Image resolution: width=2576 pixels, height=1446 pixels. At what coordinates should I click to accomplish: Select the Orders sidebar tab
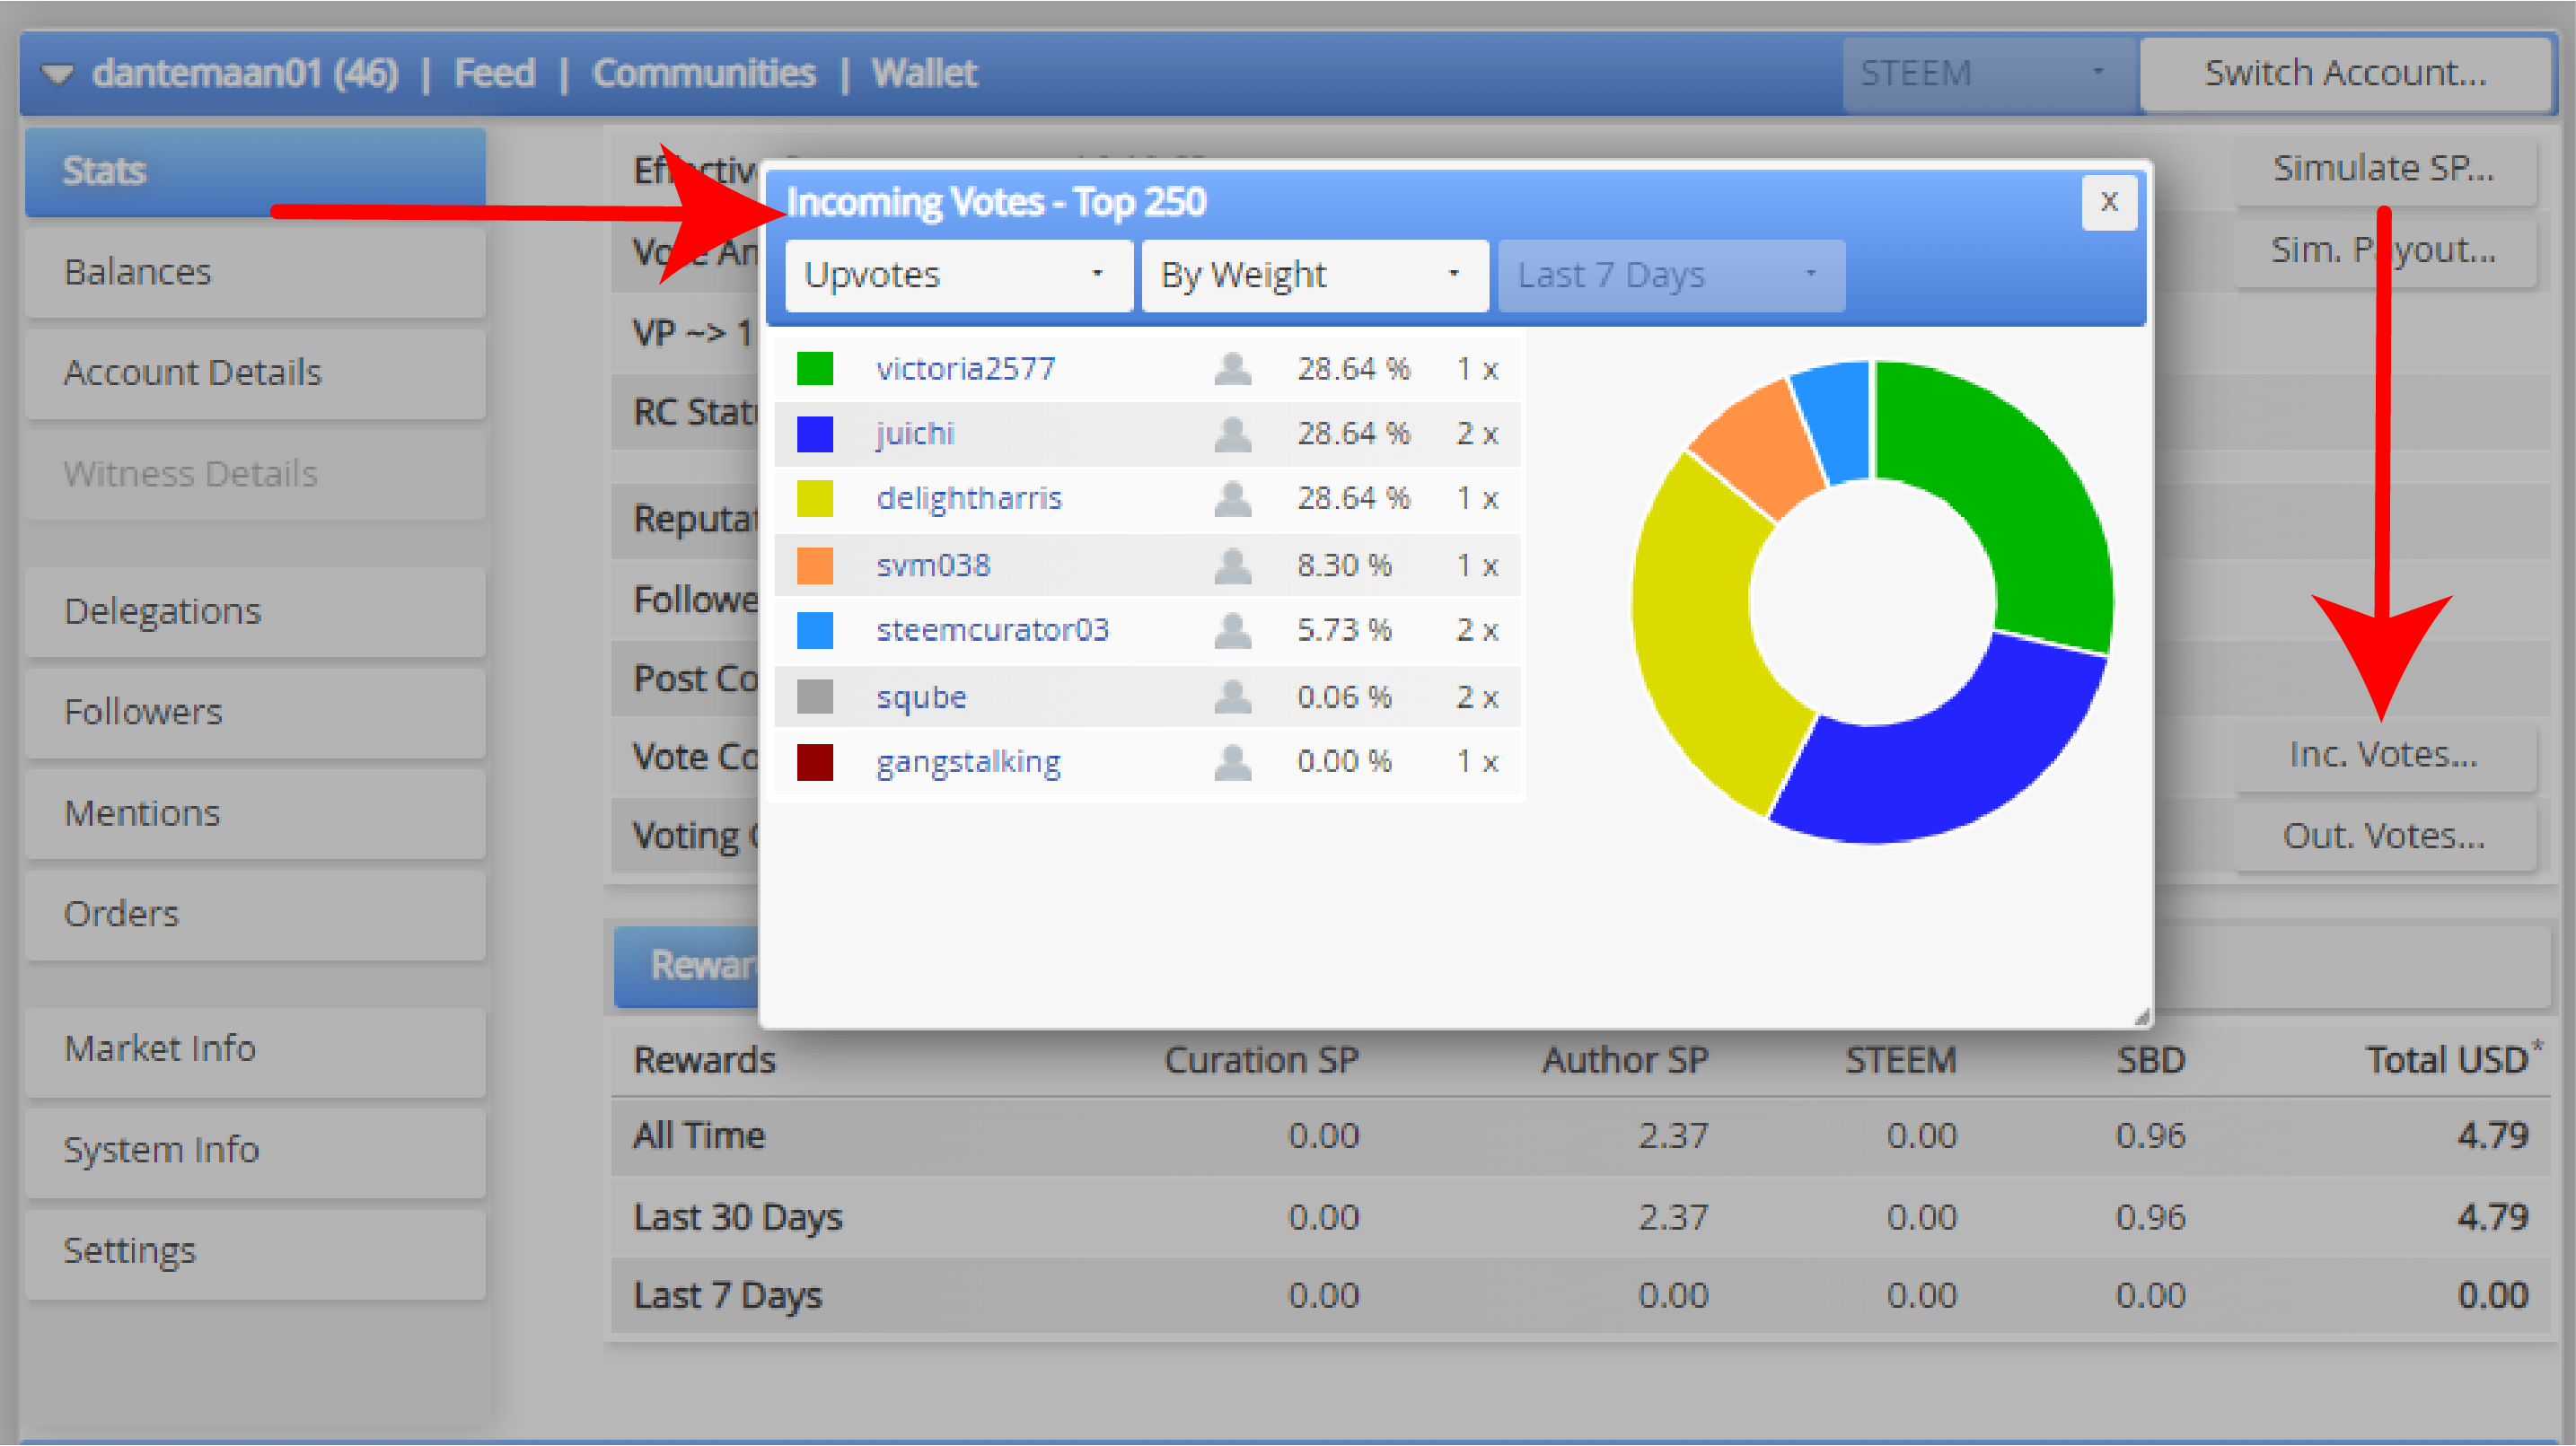(x=255, y=914)
